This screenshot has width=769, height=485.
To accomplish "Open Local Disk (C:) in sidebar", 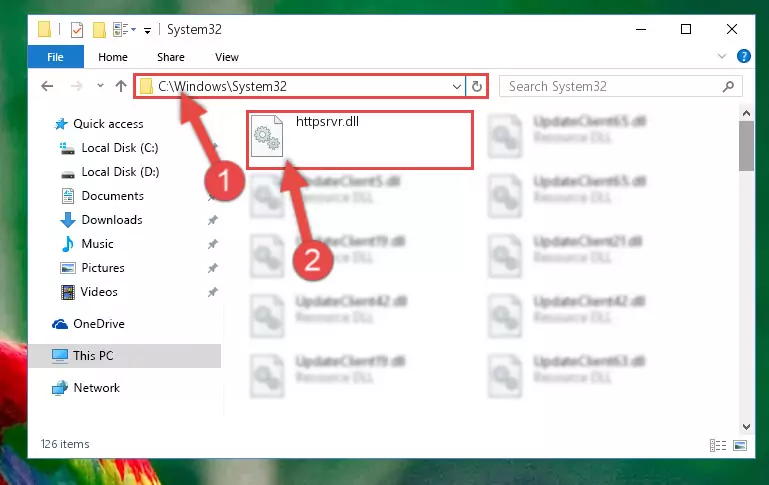I will [x=120, y=148].
